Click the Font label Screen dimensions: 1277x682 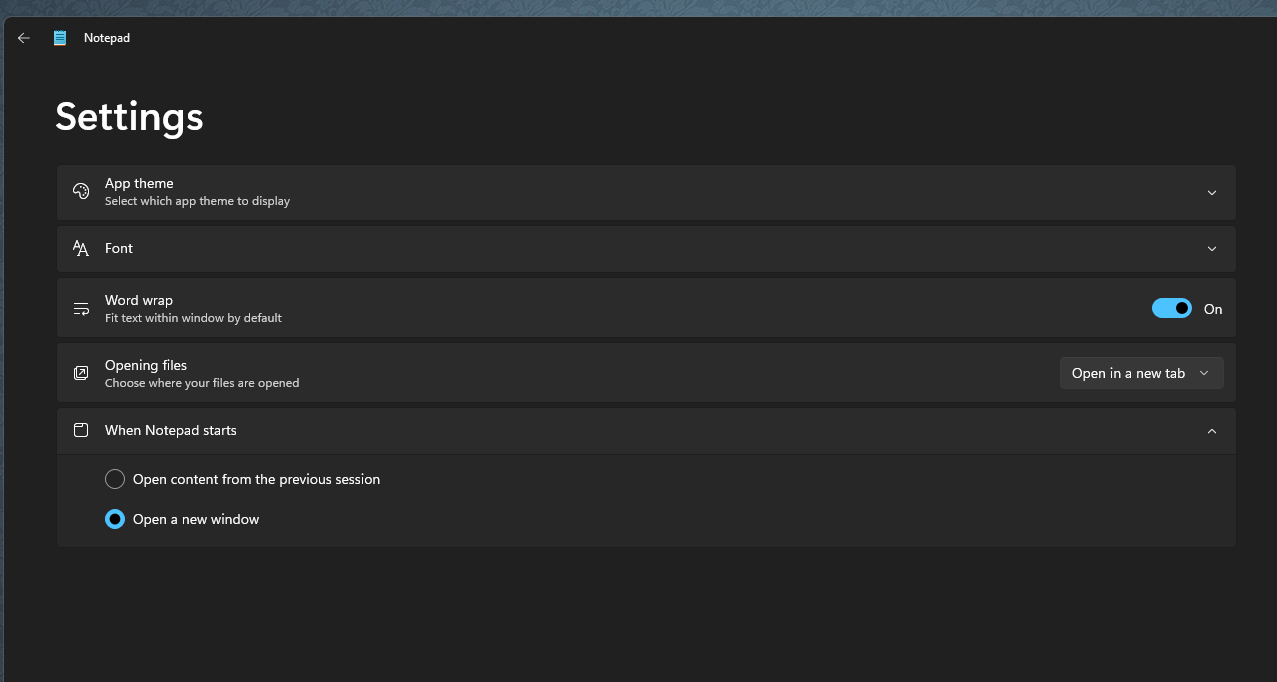(119, 248)
